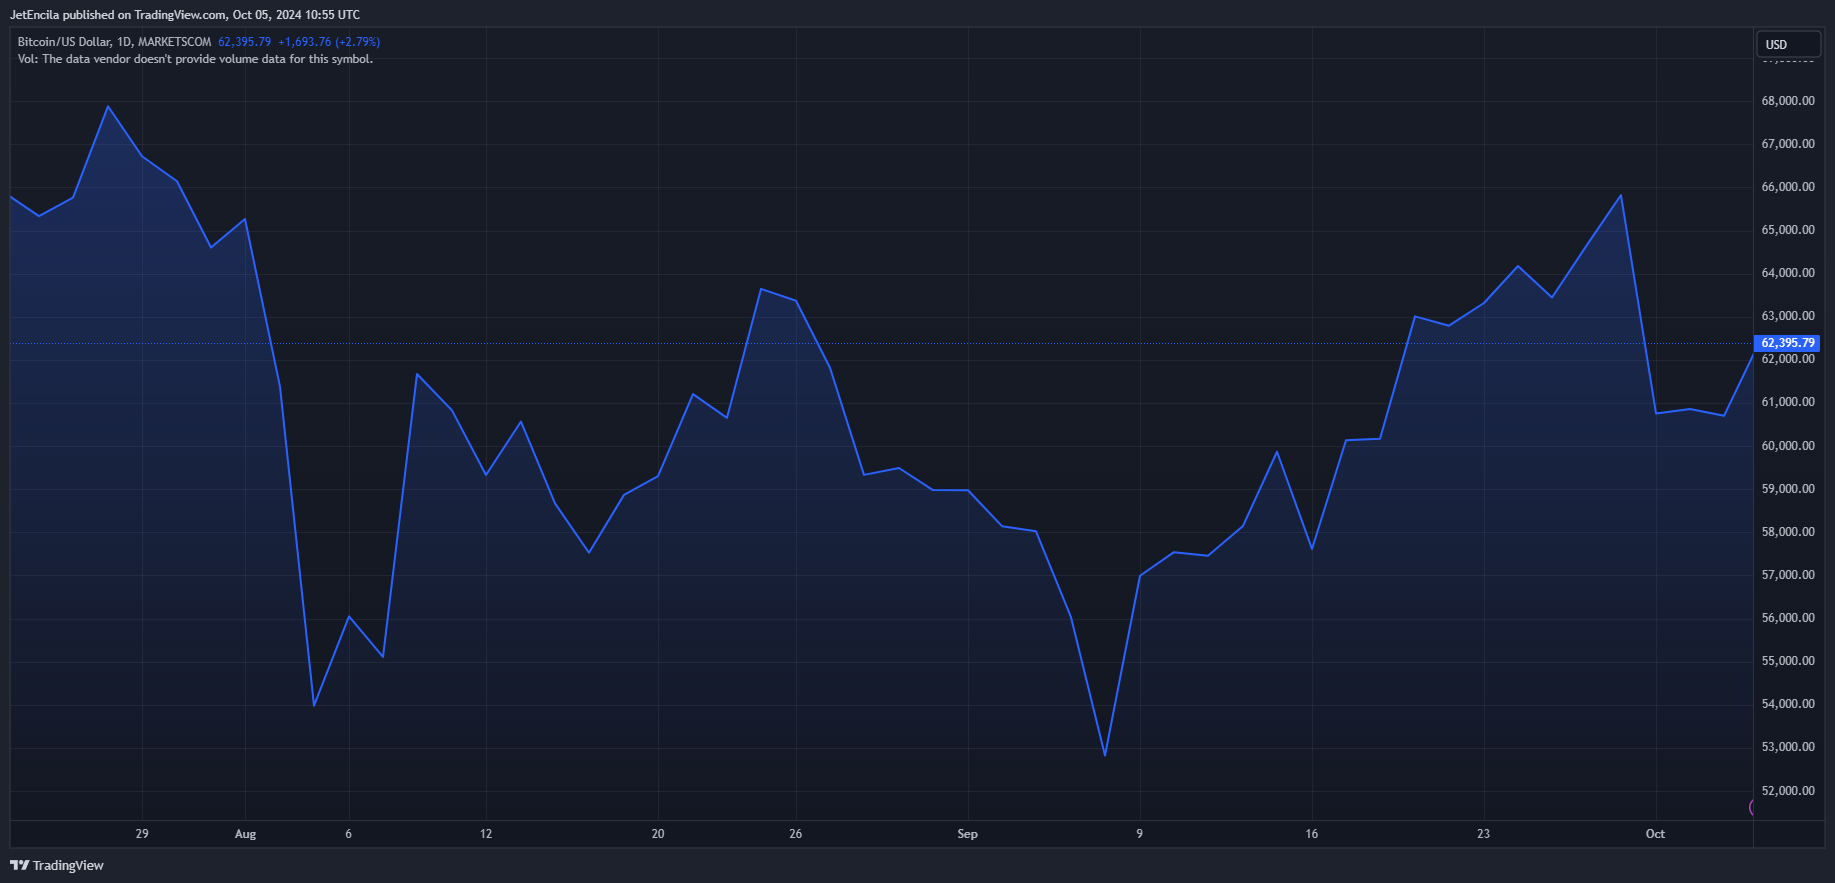Click the 23 date label on the time axis
This screenshot has width=1835, height=883.
1483,834
